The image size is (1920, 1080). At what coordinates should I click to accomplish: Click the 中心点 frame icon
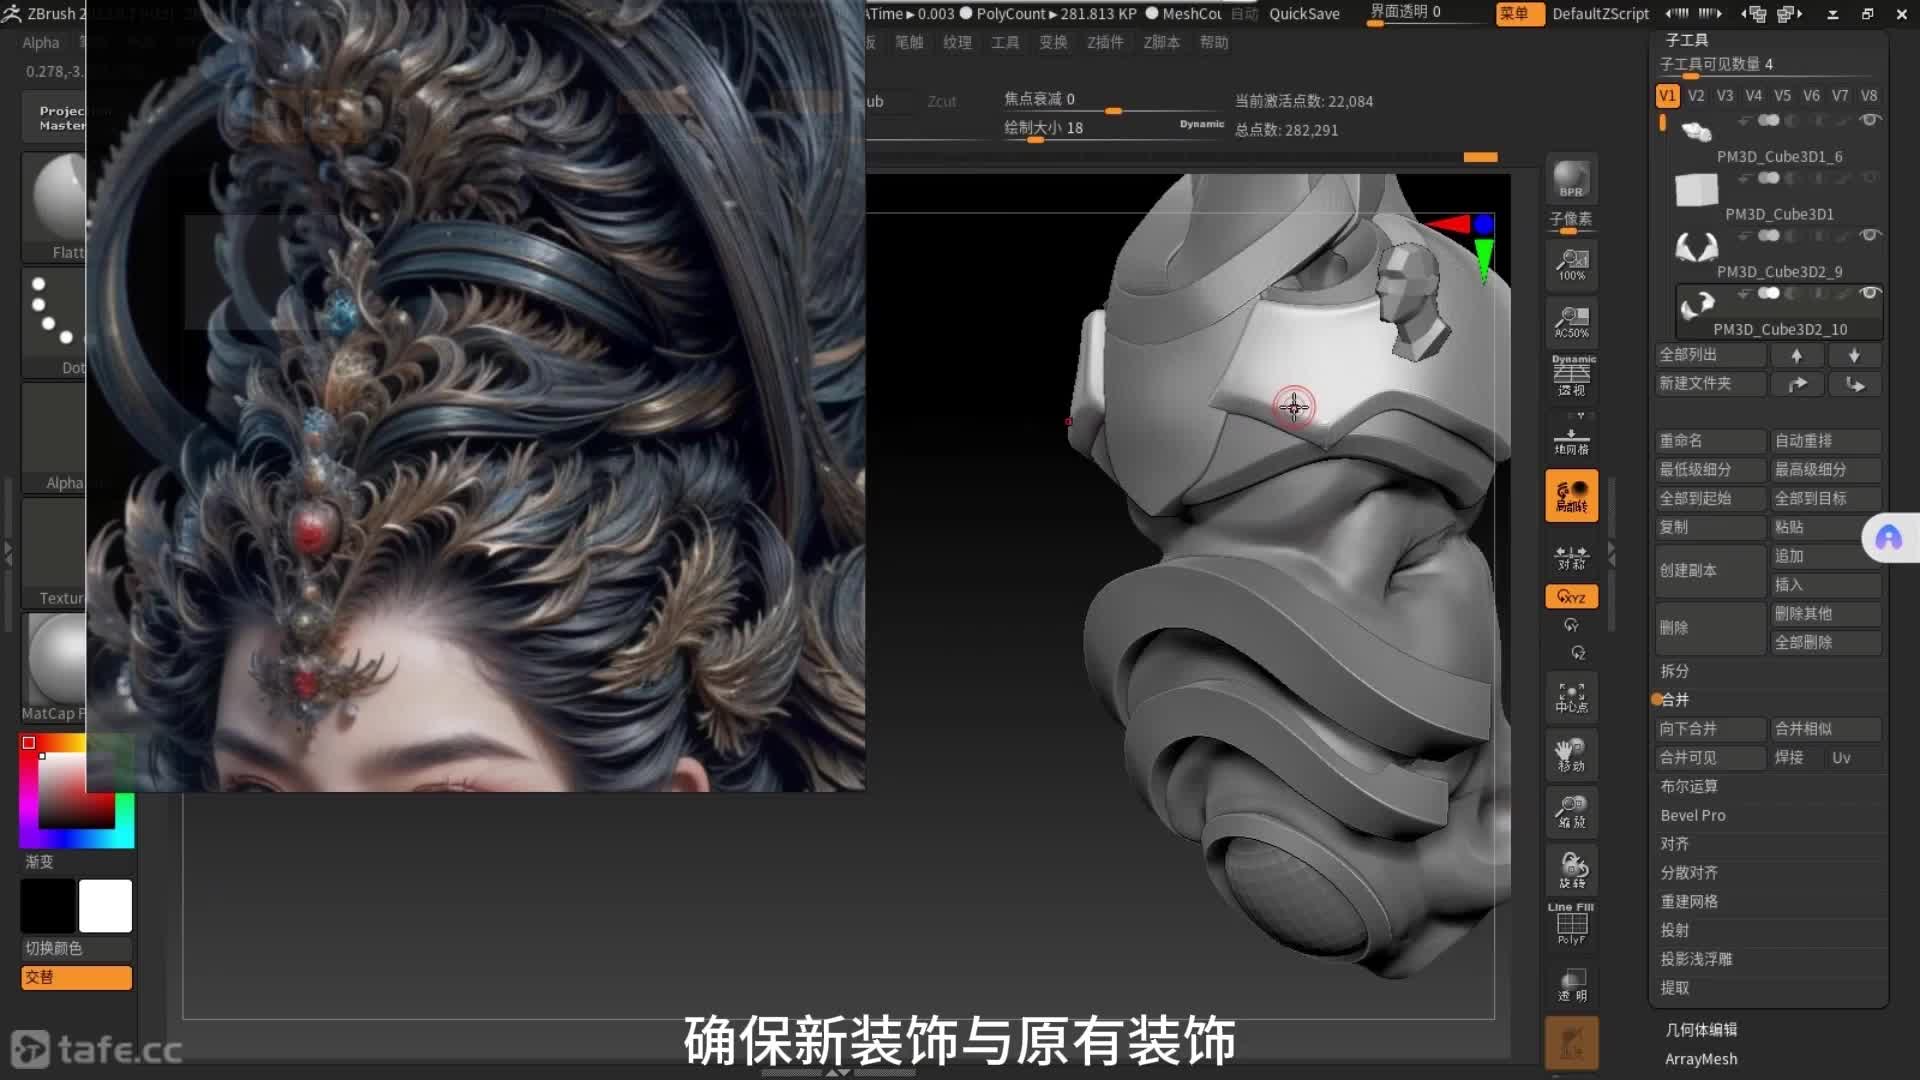[x=1571, y=697]
